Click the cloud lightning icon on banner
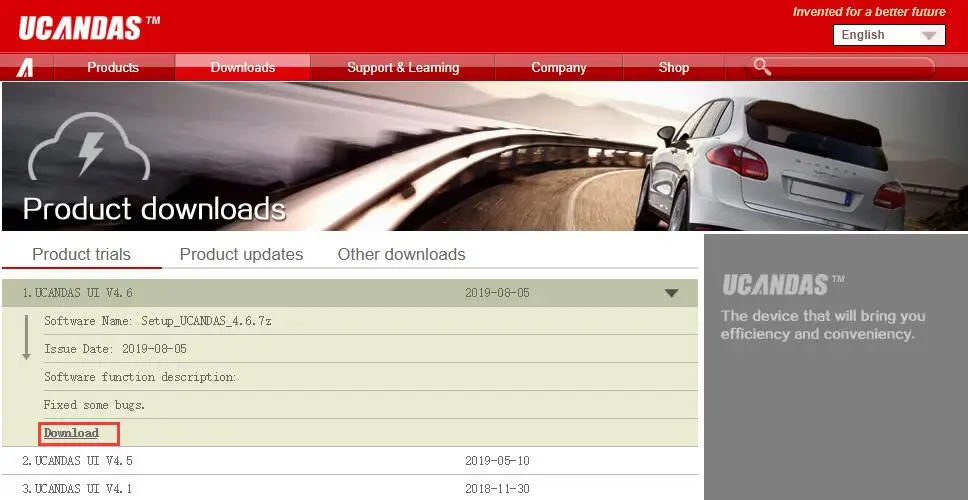This screenshot has width=968, height=500. [x=89, y=146]
